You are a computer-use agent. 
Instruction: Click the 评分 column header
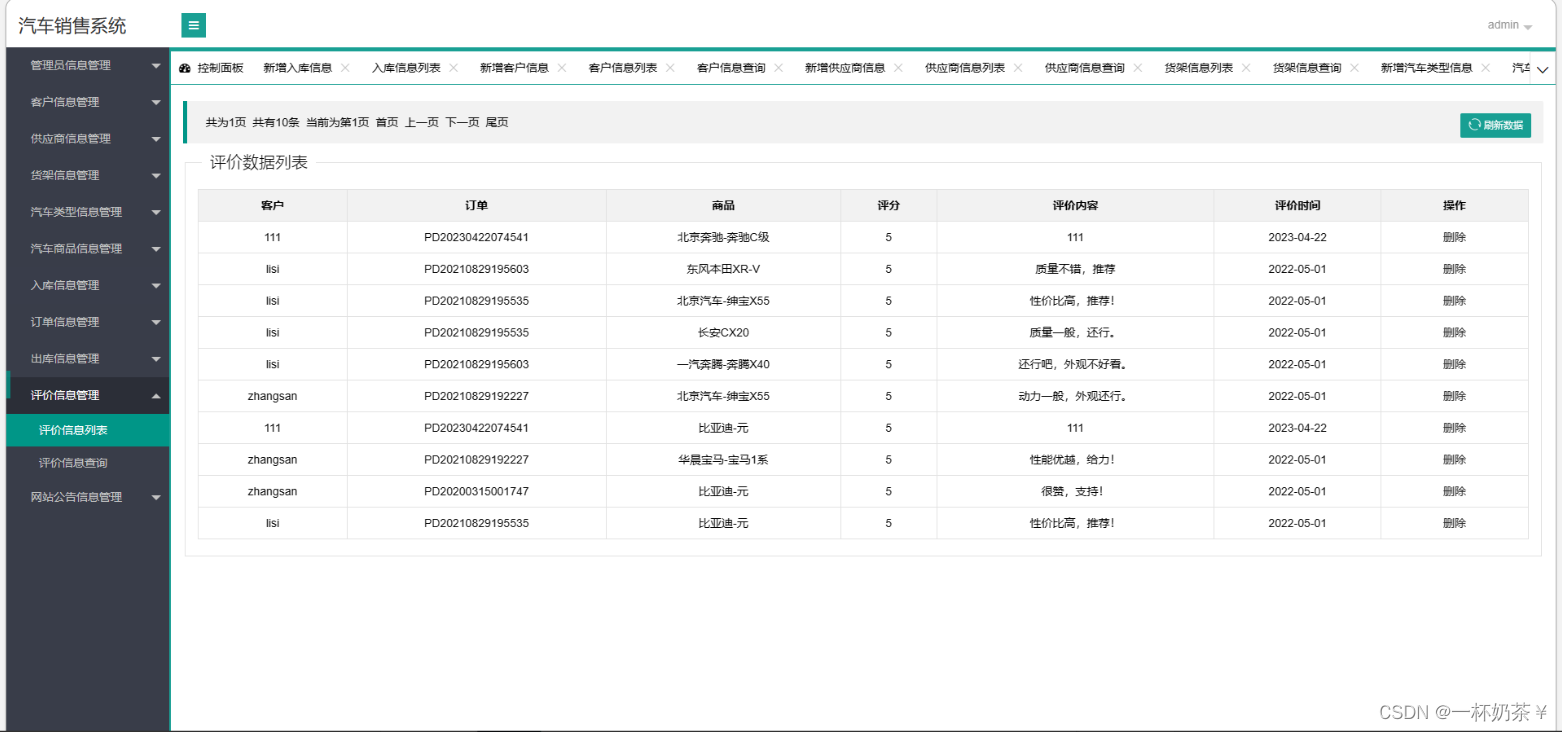point(888,205)
